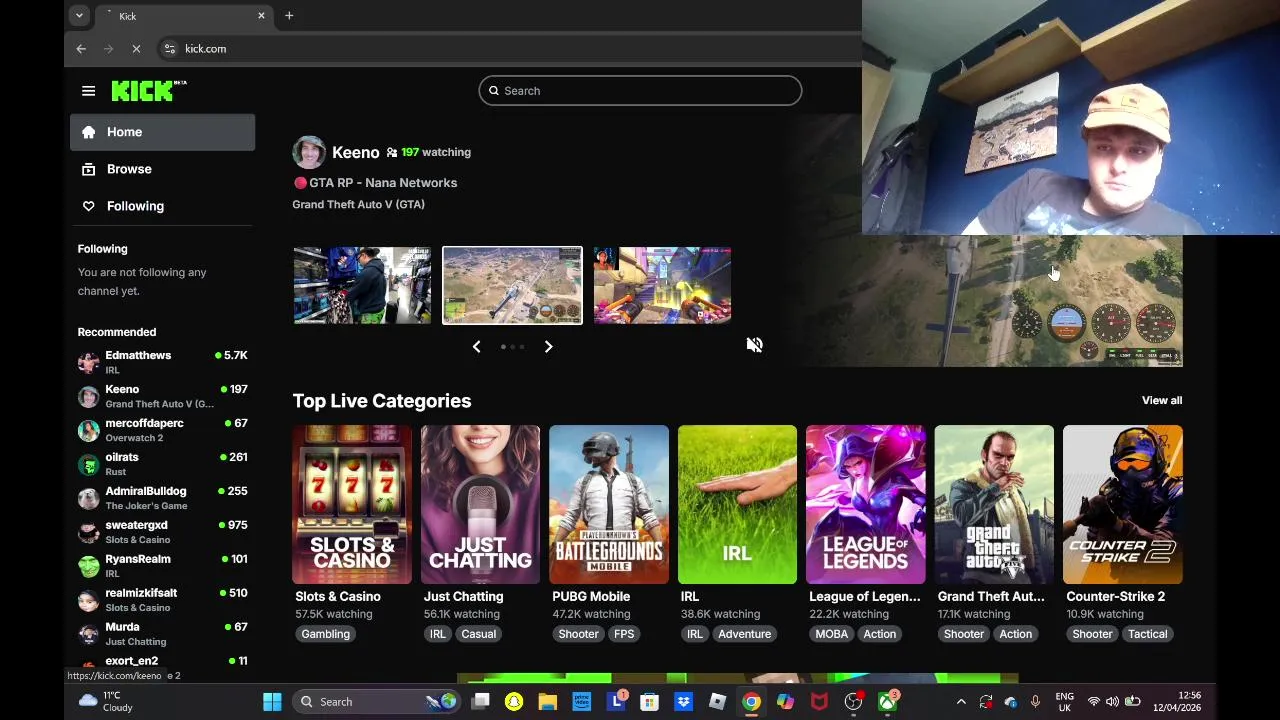Open the hamburger menu next to Kick logo

tap(88, 91)
